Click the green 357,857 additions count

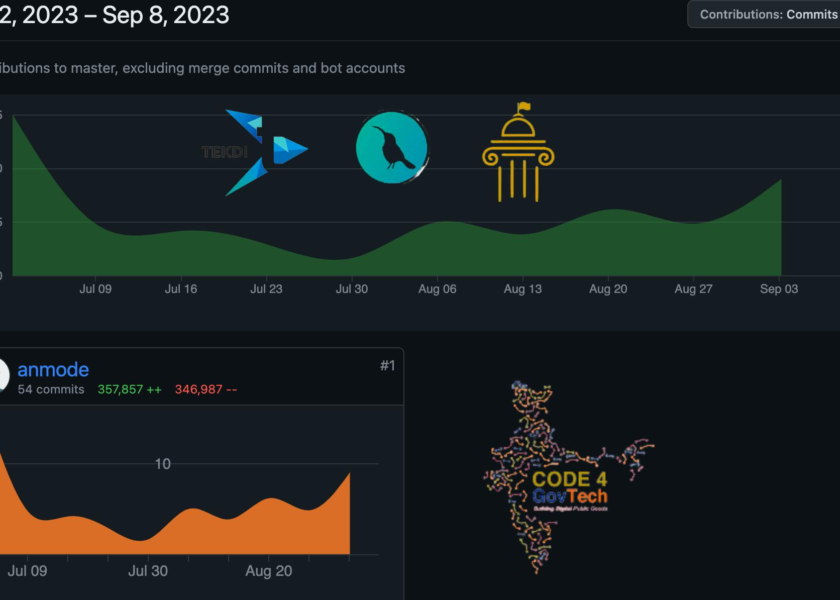[x=130, y=389]
